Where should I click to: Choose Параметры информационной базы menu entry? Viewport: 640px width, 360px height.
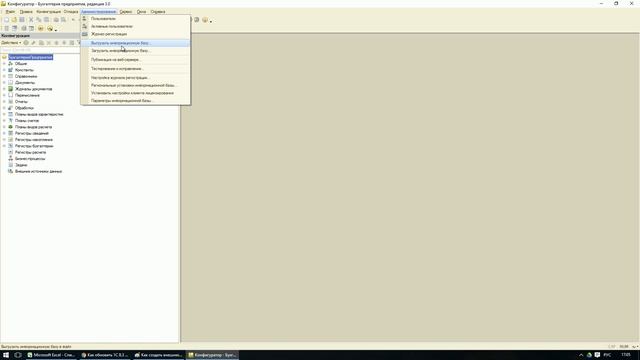pyautogui.click(x=136, y=100)
